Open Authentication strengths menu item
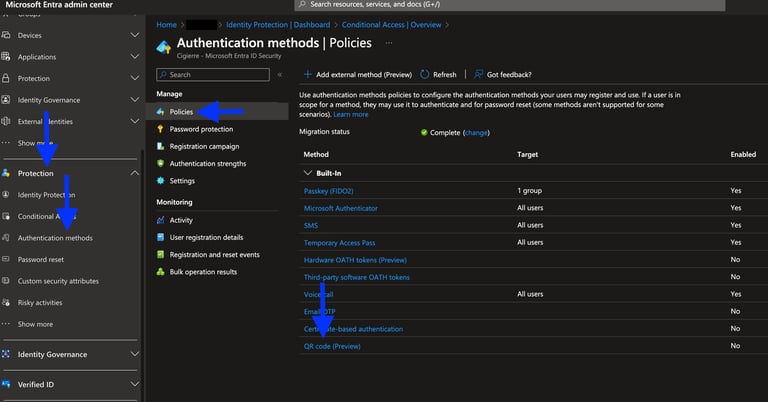The width and height of the screenshot is (768, 402). (208, 164)
